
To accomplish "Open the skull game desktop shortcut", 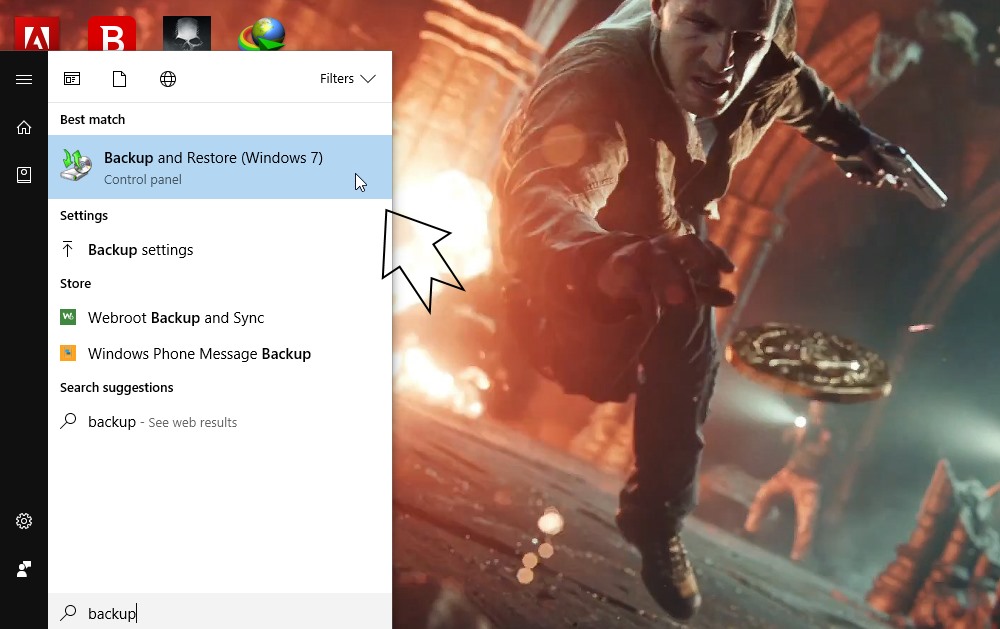I will pos(187,34).
